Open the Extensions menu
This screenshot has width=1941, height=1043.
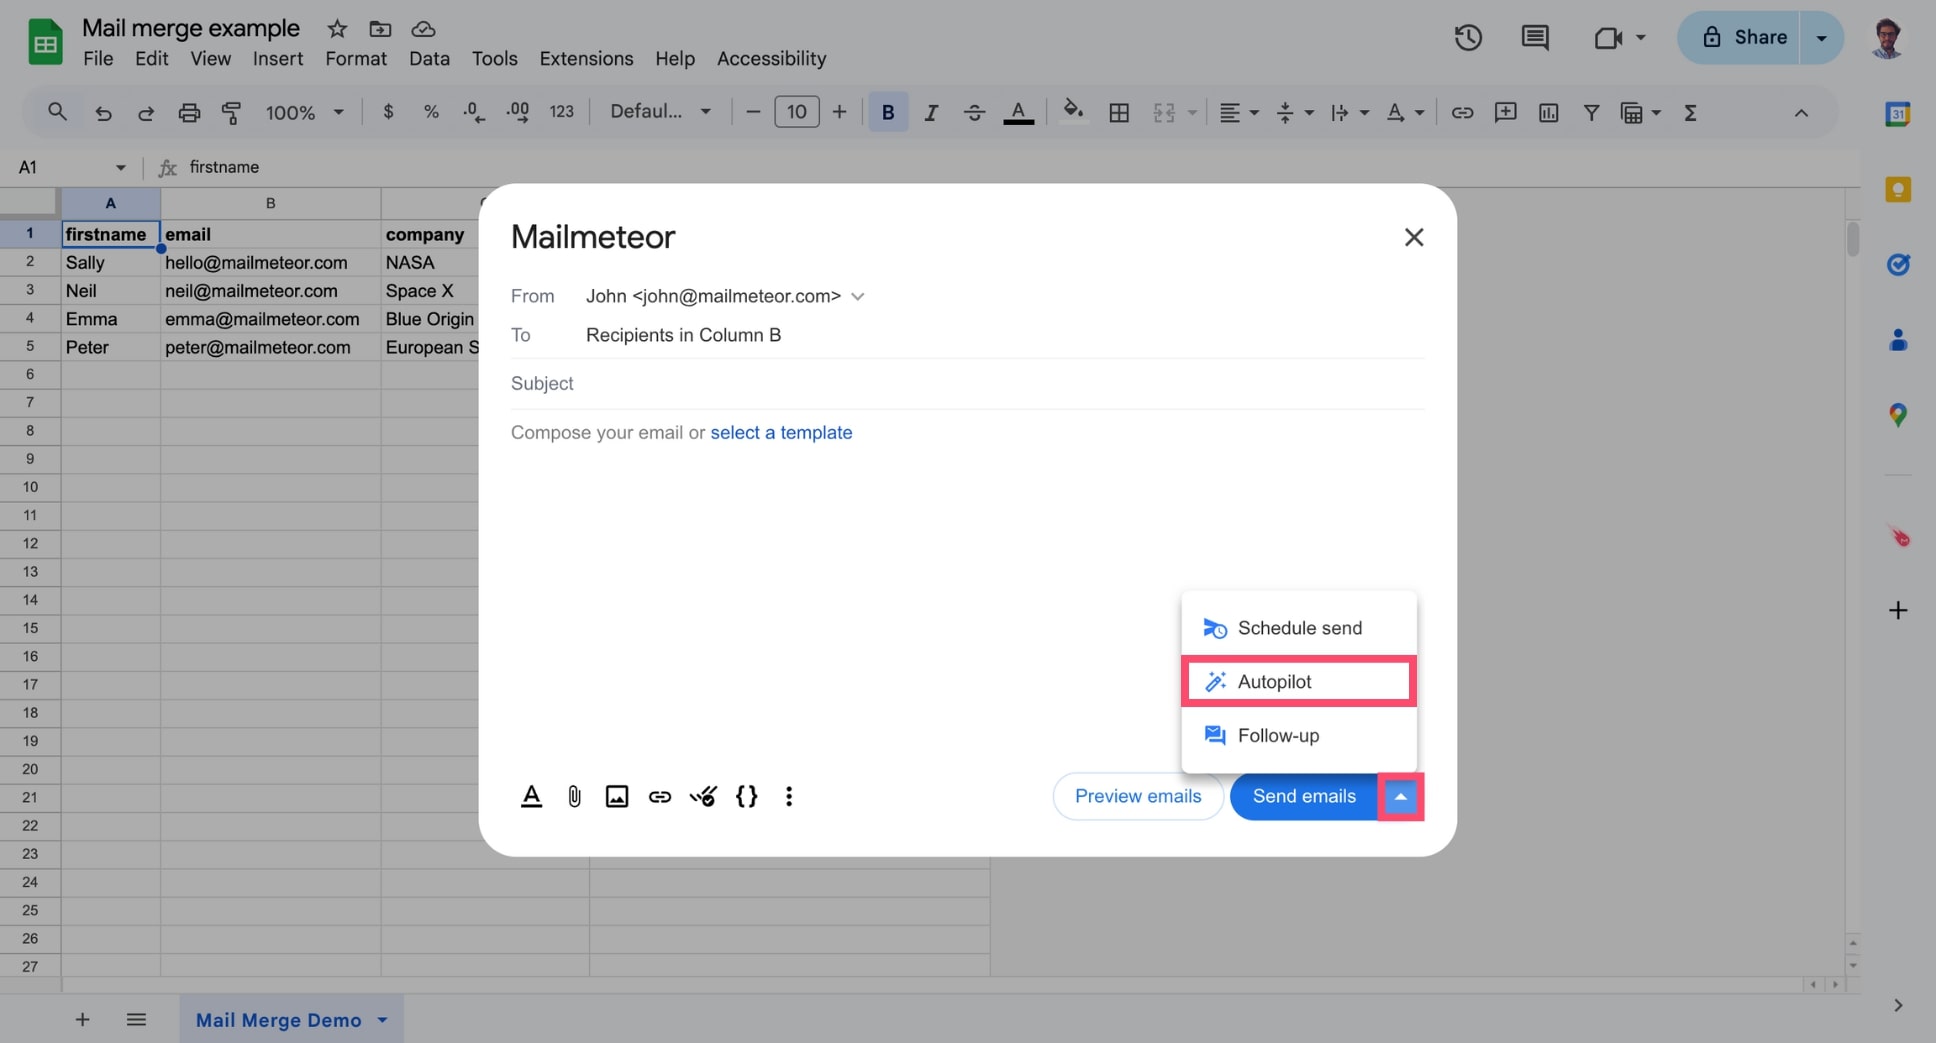click(586, 59)
